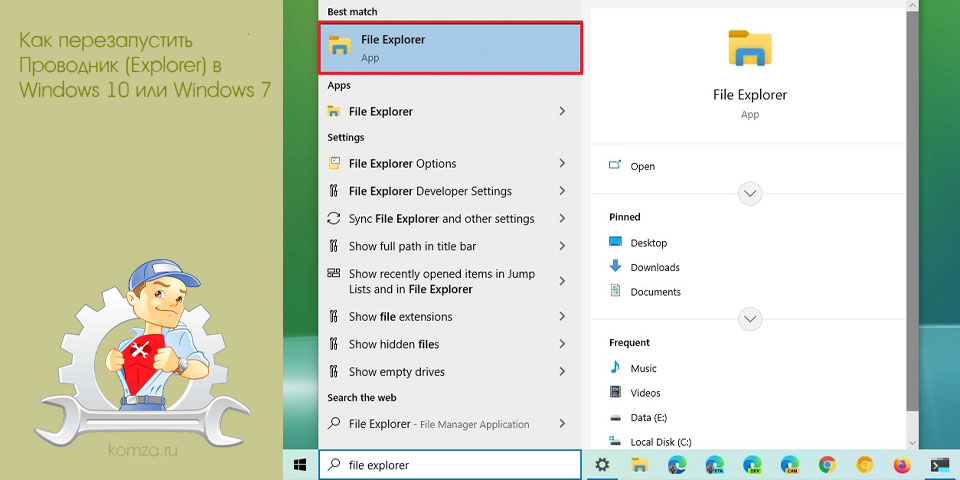Screen dimensions: 960x480
Task: Launch Edge Canary from the taskbar
Action: point(790,465)
